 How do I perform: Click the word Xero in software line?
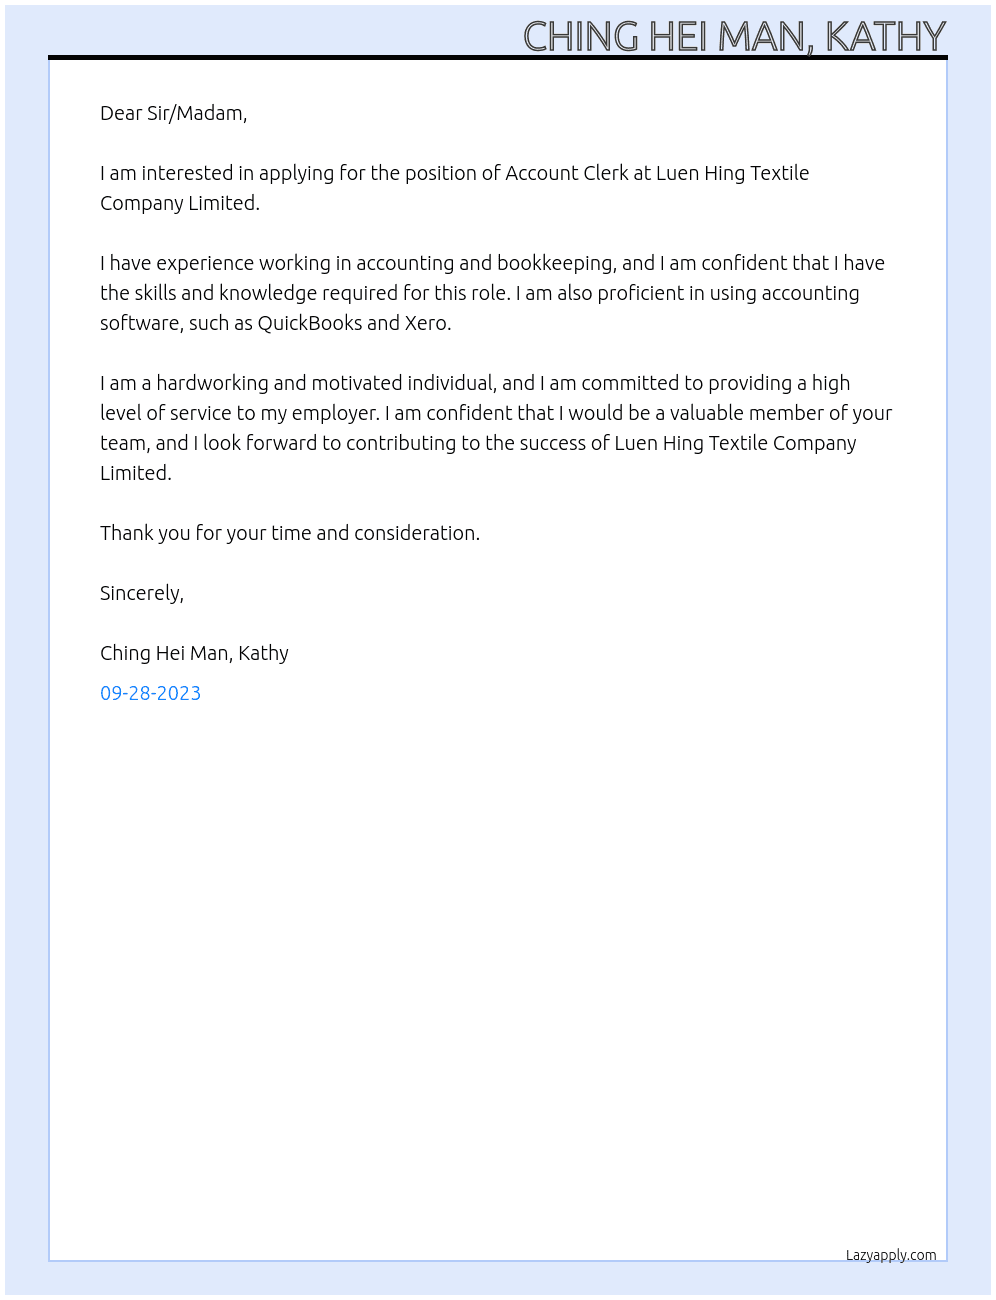(x=427, y=323)
